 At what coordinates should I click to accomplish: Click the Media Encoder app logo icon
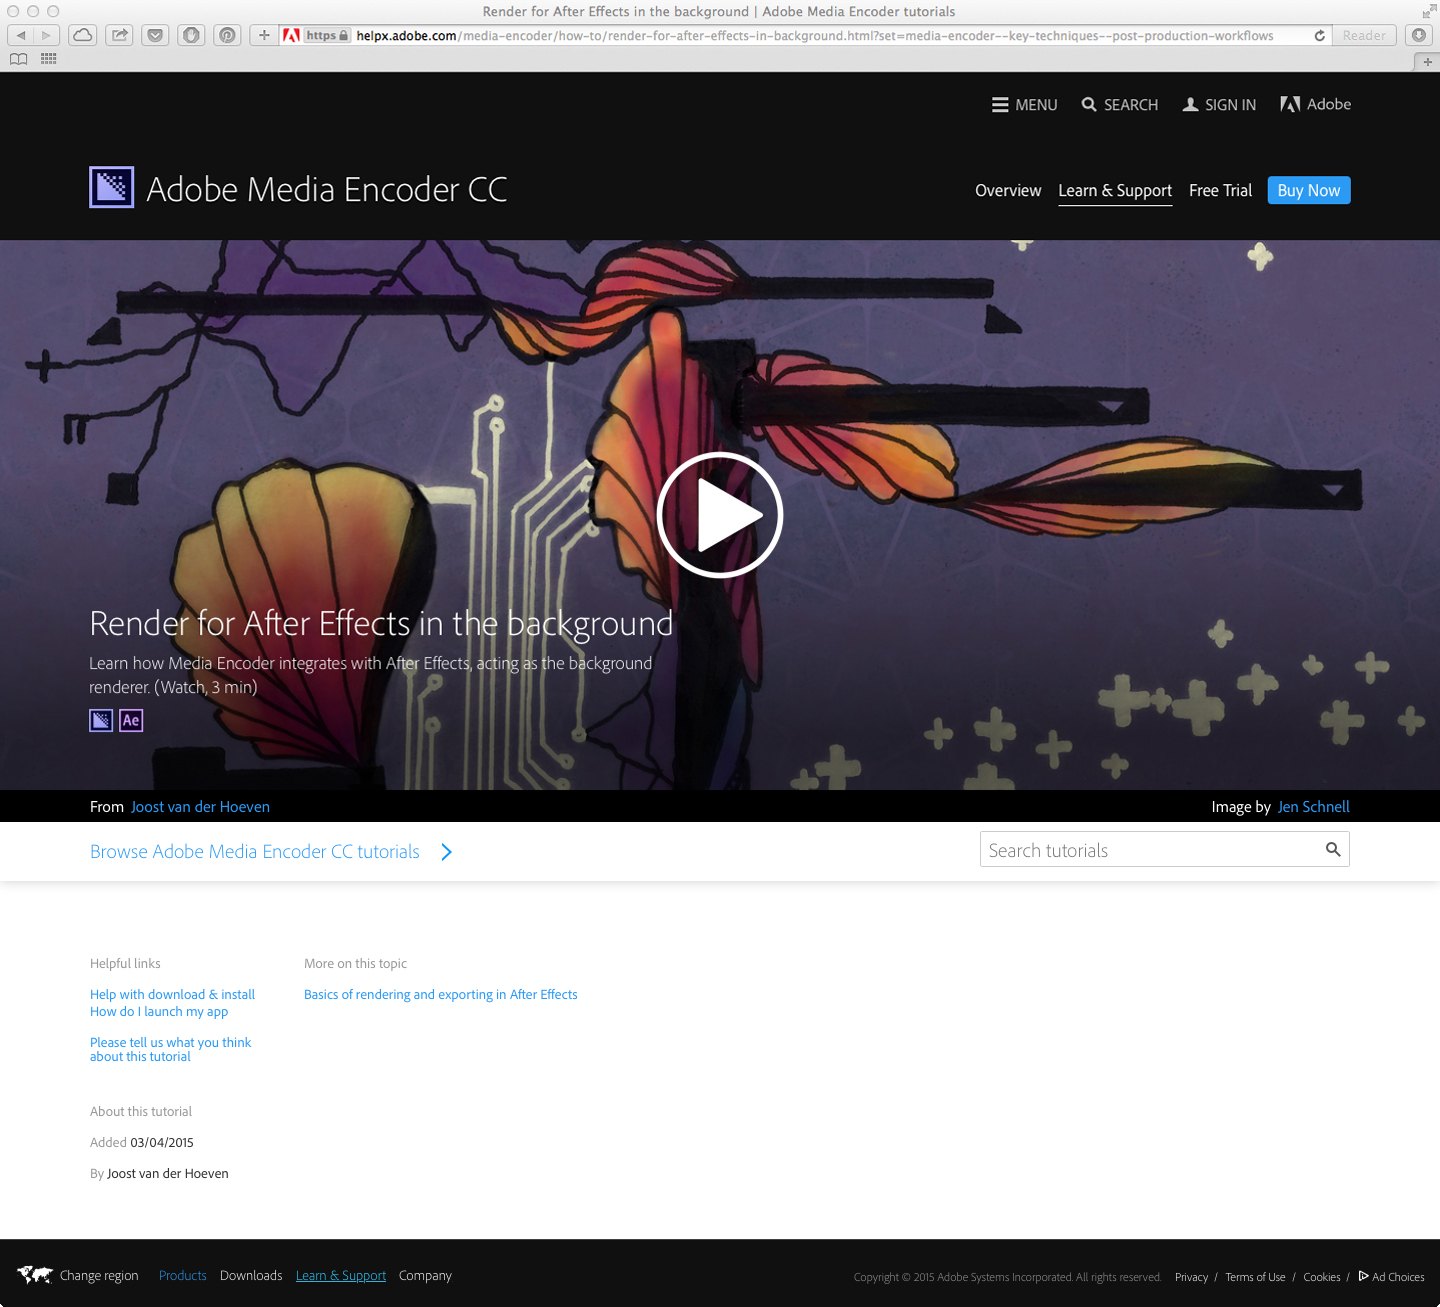point(112,187)
